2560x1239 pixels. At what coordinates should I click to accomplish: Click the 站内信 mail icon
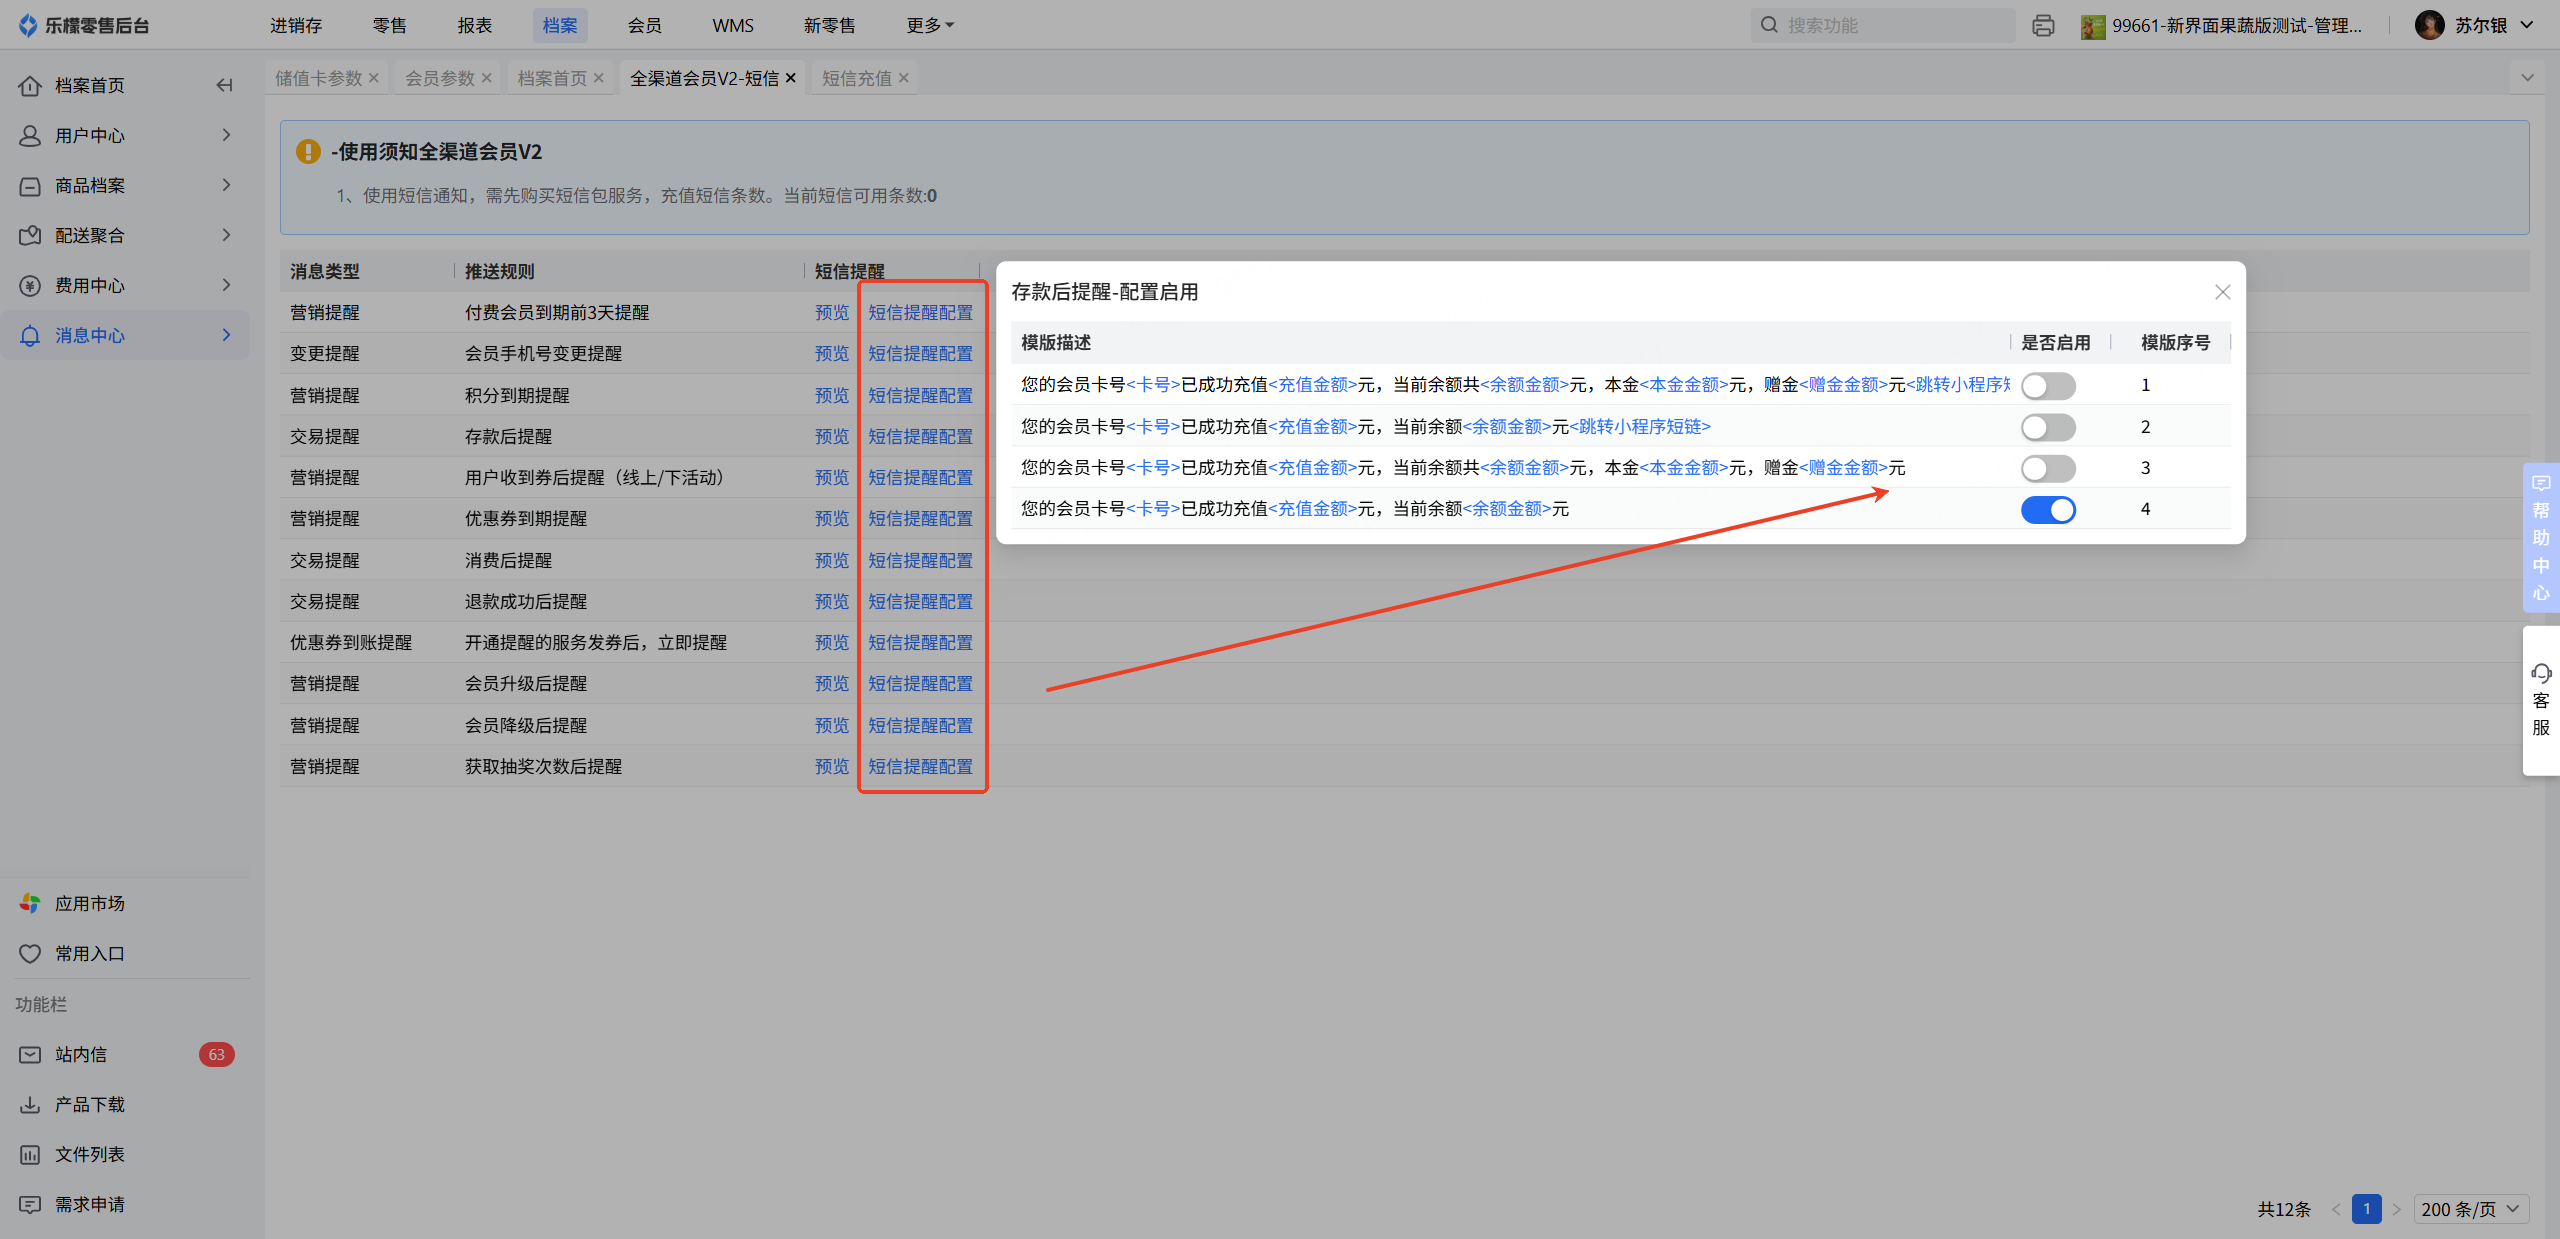(x=30, y=1054)
